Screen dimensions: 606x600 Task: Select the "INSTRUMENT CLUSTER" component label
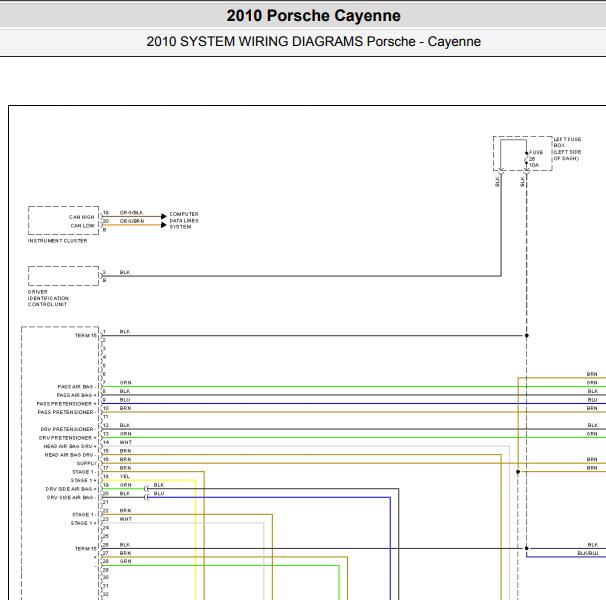coord(57,241)
